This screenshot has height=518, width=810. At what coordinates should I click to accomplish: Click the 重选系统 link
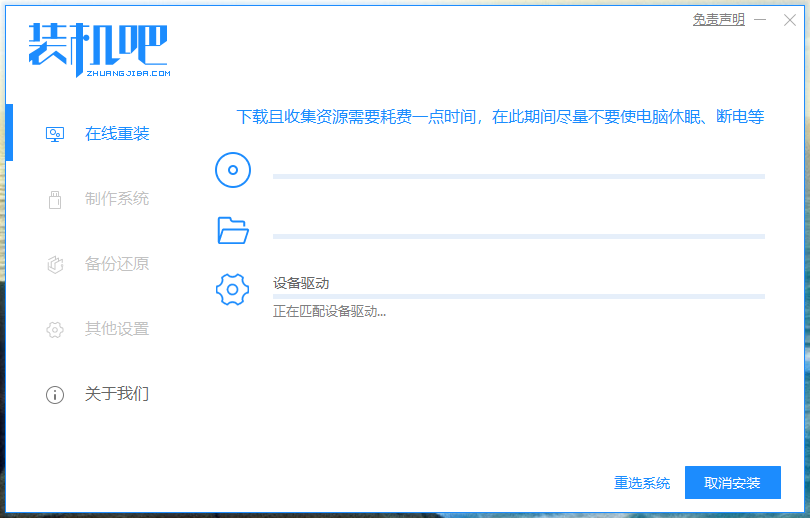point(642,483)
